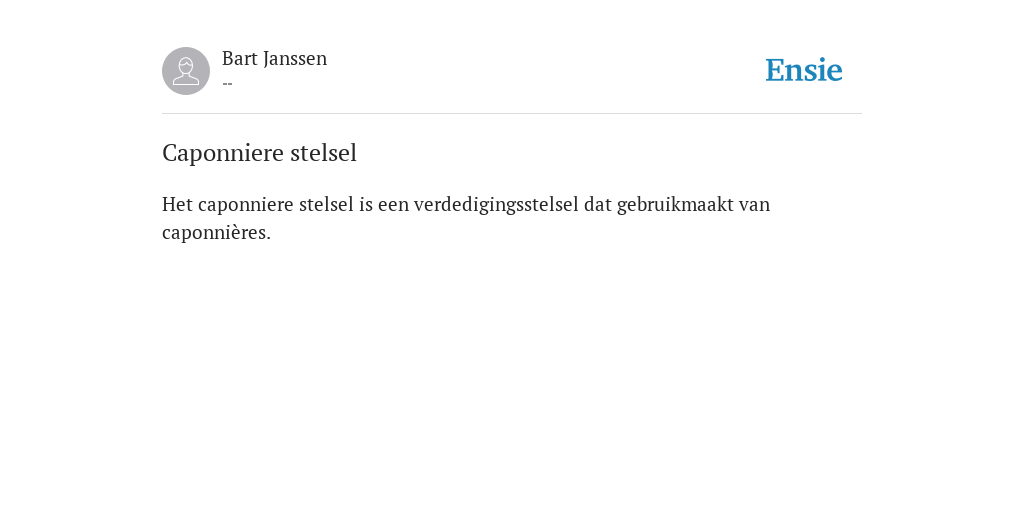Click the word "caponnières." on the last line

[x=216, y=233]
